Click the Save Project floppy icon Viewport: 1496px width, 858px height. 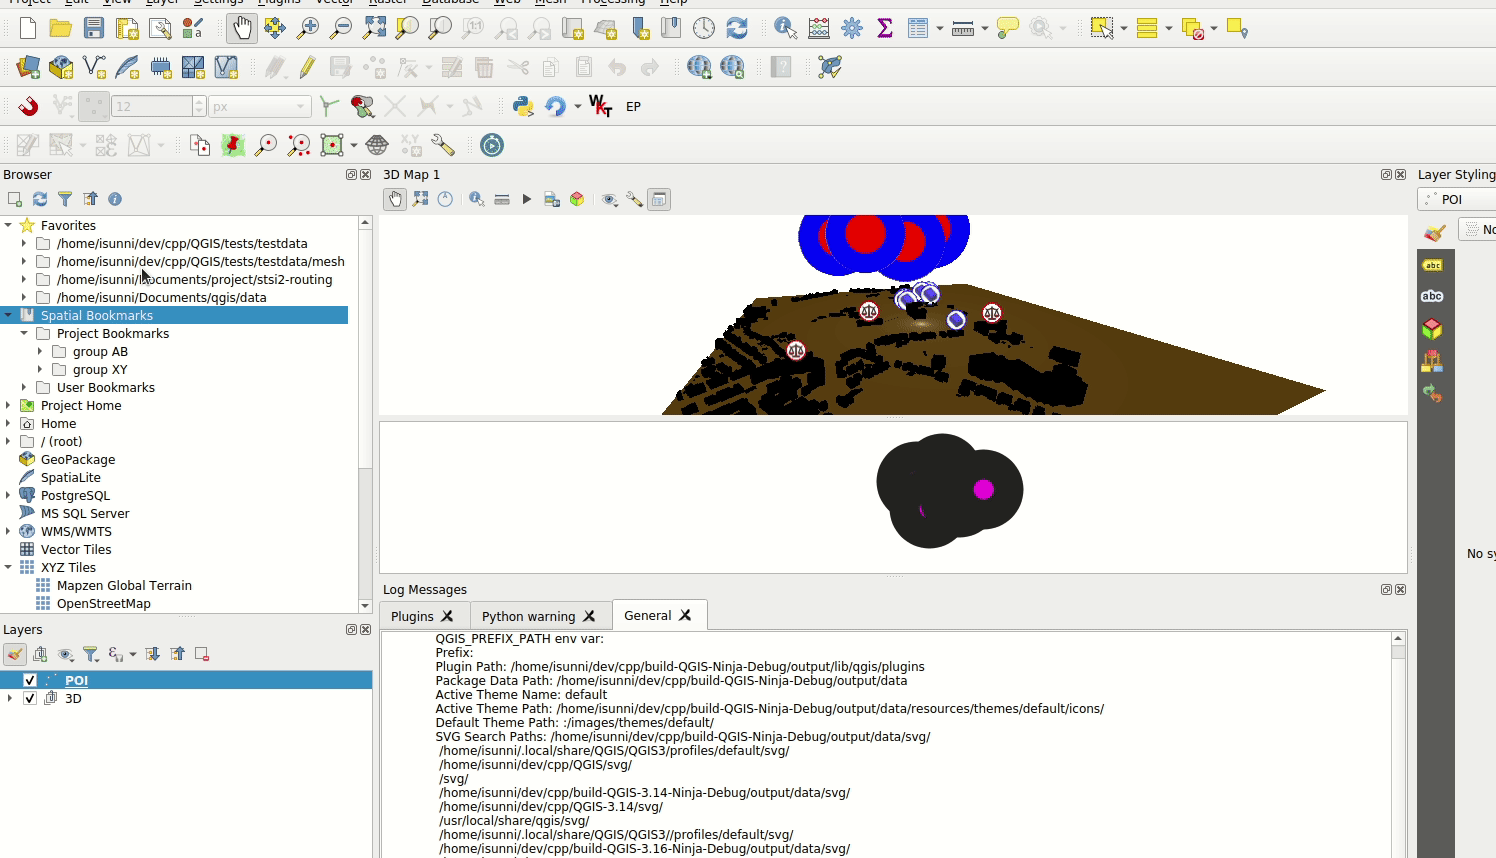click(x=94, y=29)
